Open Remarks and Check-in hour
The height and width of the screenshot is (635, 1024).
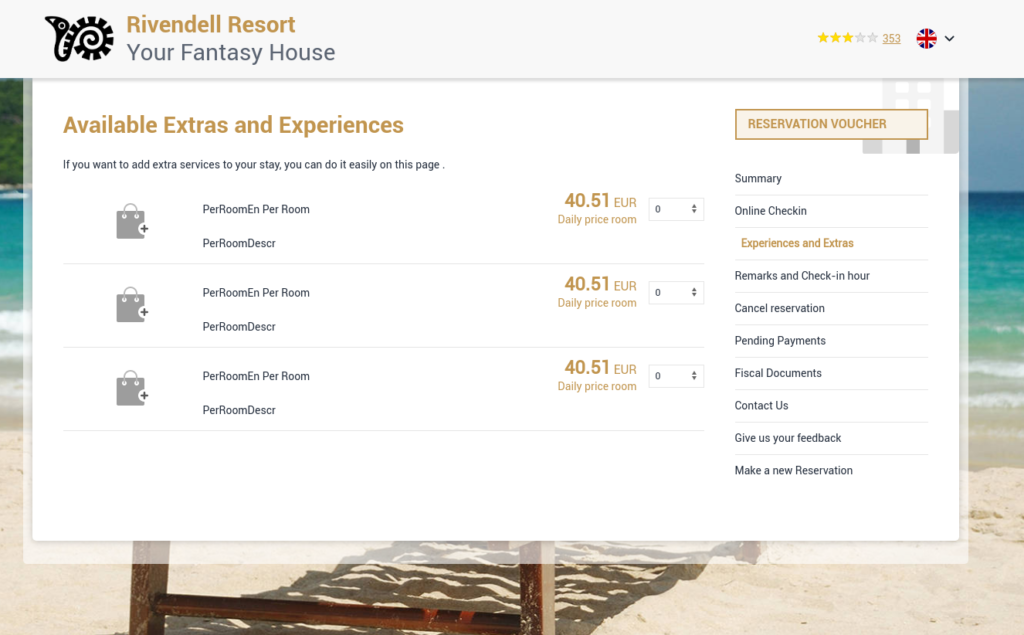click(802, 276)
